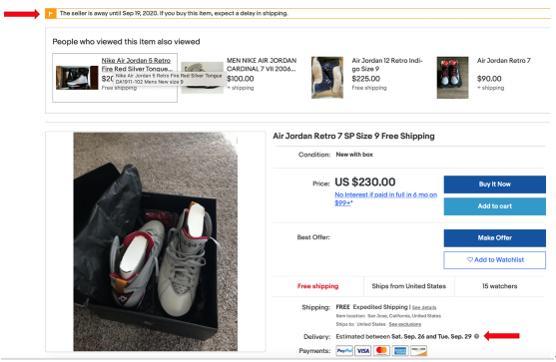Screen dimensions: 556x362
Task: Click Air Jordan 5 Retro product thumbnail
Action: point(77,77)
